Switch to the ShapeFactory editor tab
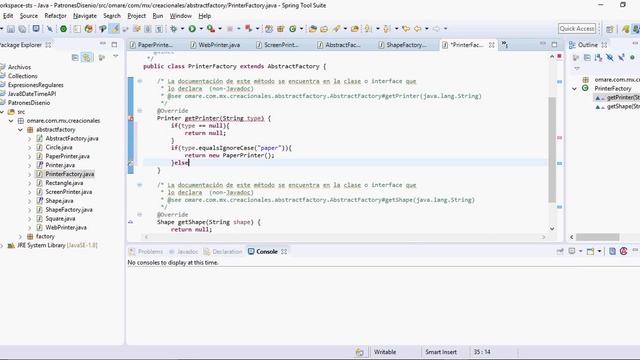The height and width of the screenshot is (360, 640). (402, 45)
